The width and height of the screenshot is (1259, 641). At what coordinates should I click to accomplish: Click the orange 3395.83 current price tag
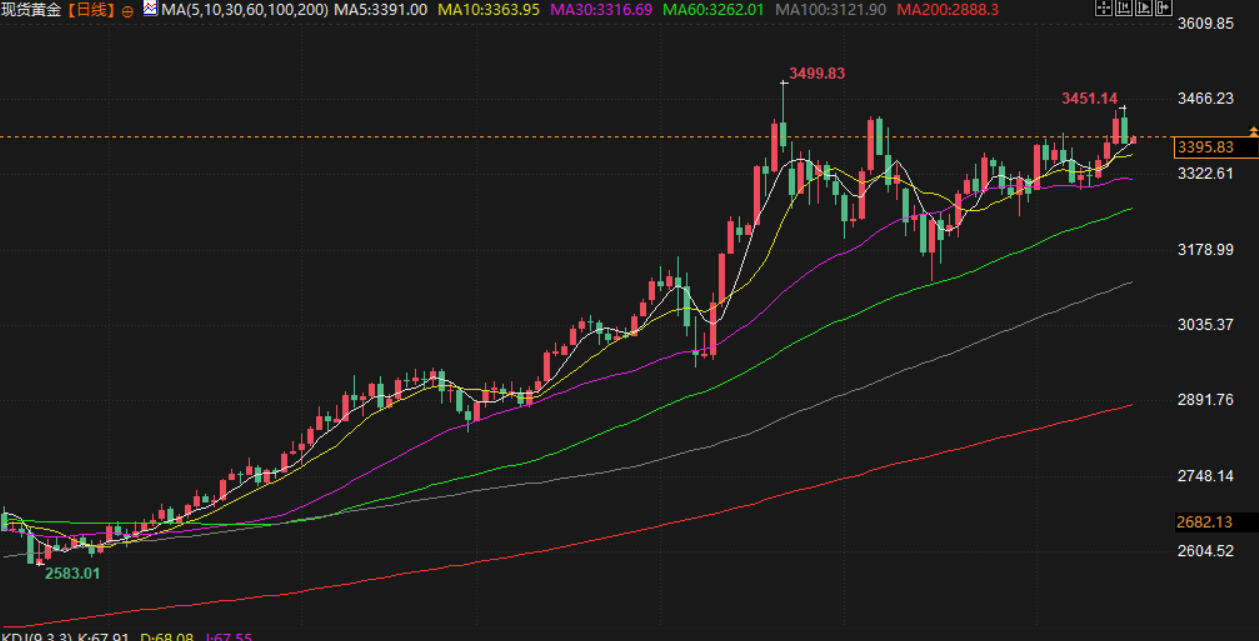pos(1204,148)
